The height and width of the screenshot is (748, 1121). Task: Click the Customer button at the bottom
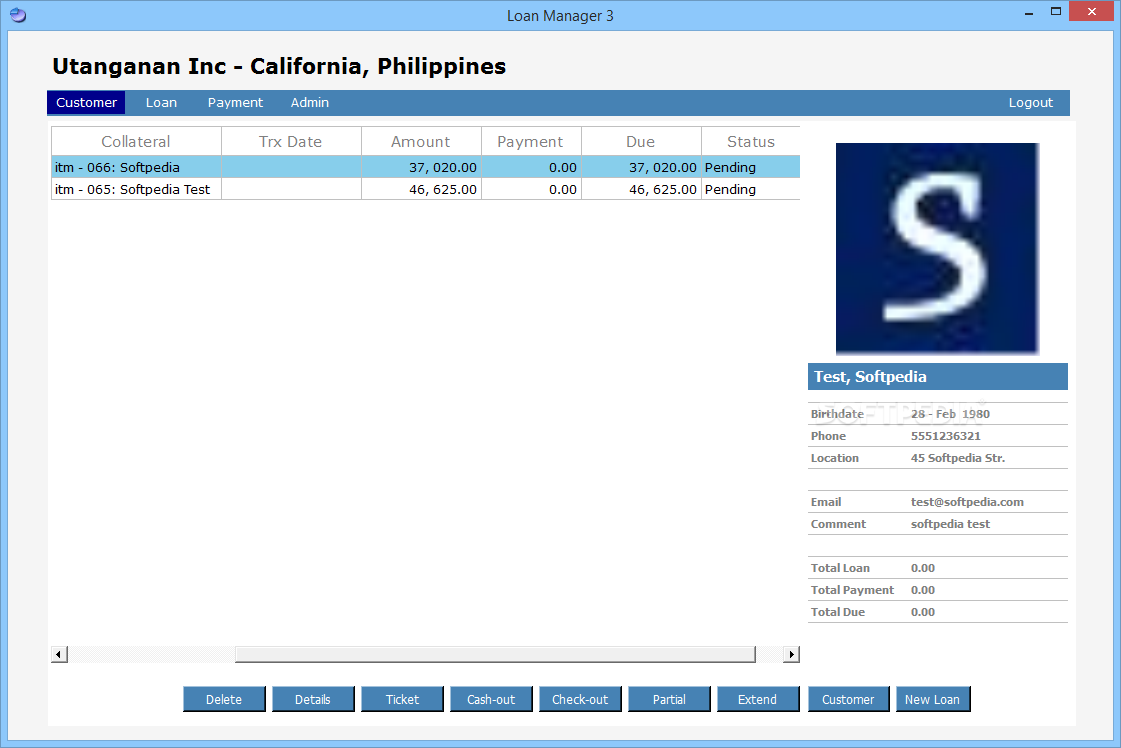tap(848, 699)
